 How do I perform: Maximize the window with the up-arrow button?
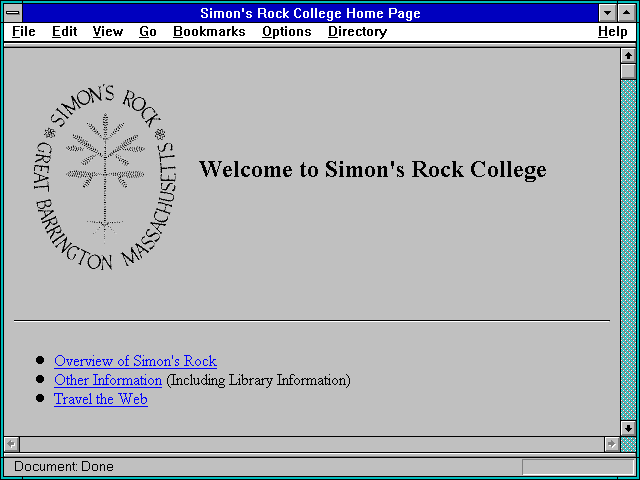tap(627, 13)
